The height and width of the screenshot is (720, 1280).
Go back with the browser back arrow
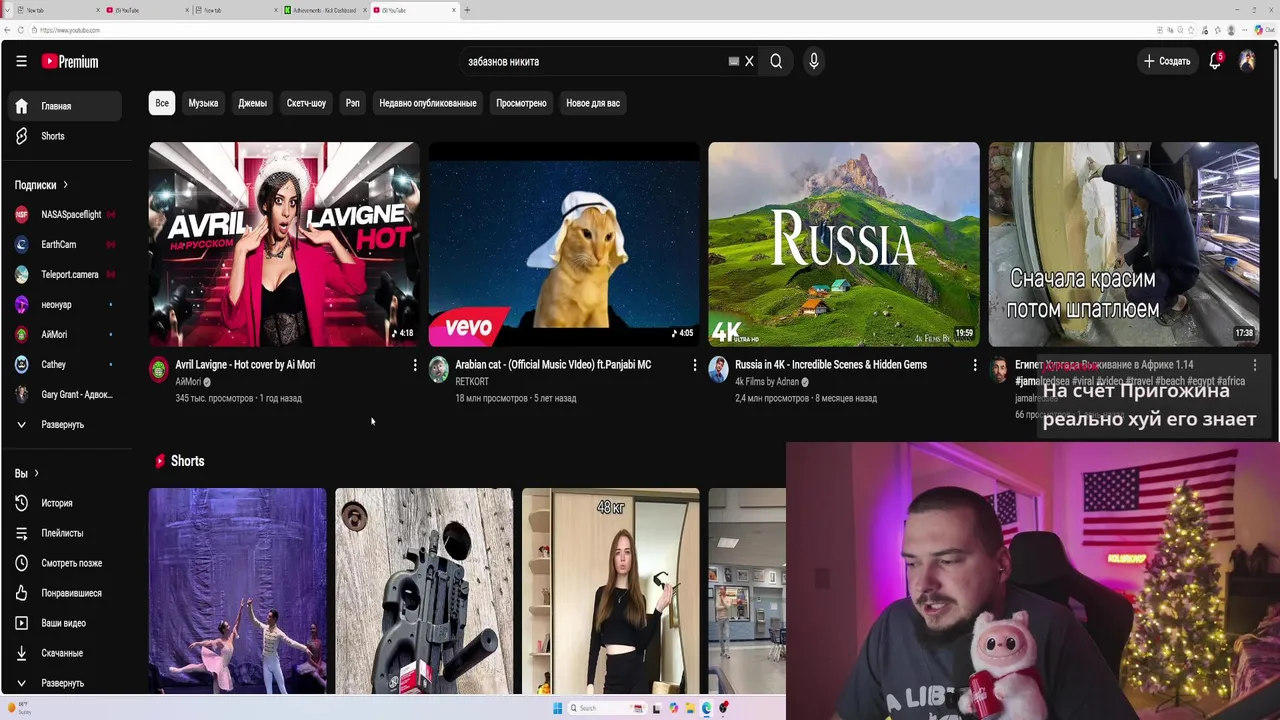point(7,30)
